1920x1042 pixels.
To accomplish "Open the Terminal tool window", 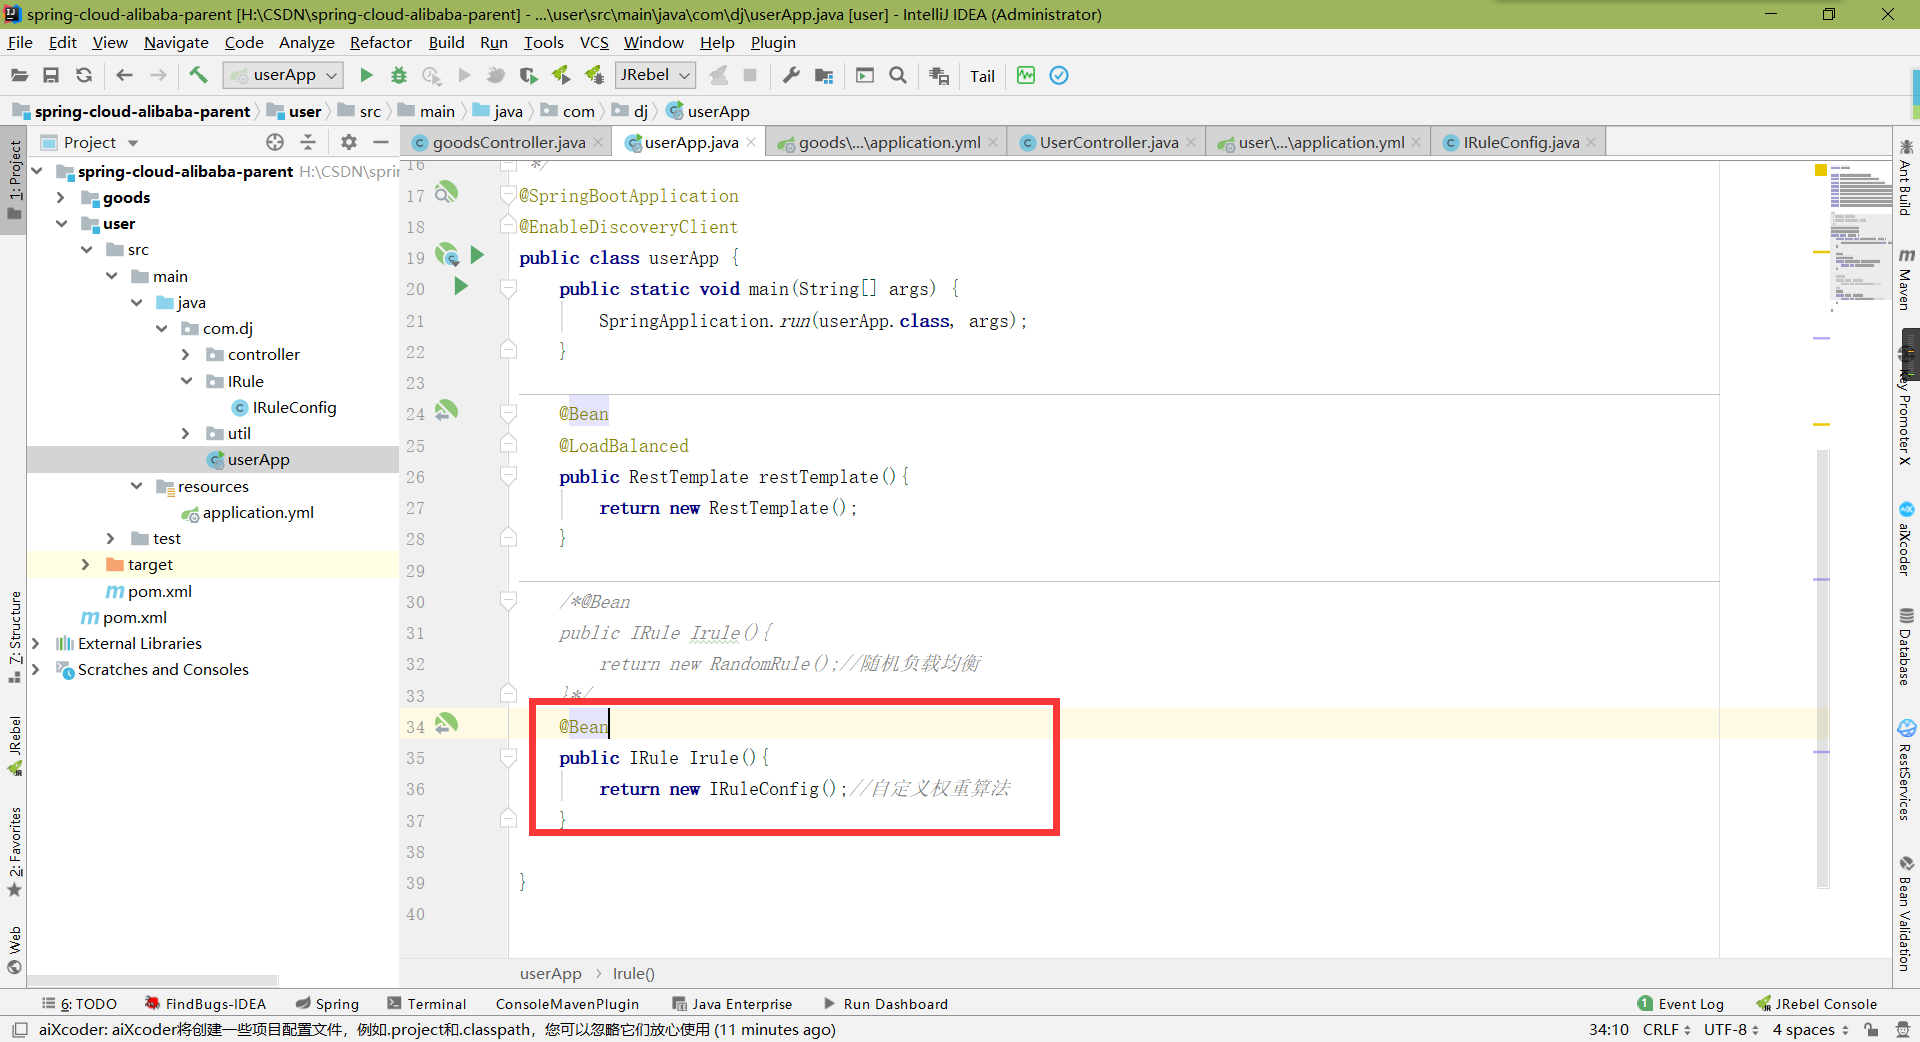I will coord(427,1004).
